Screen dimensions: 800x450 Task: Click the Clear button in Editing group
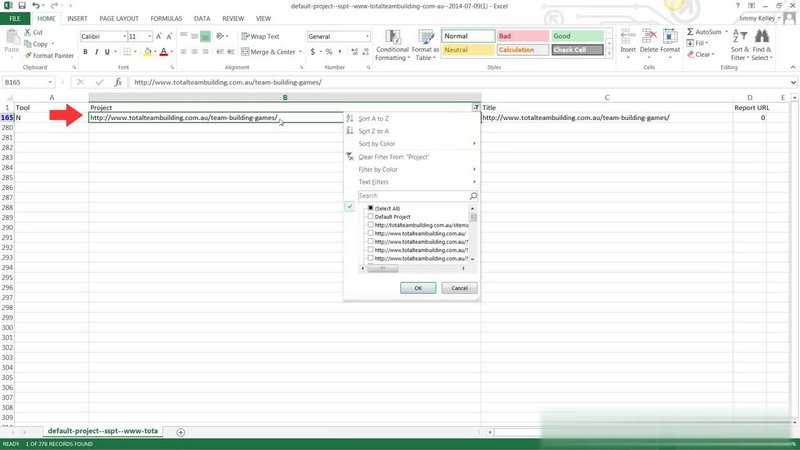700,55
